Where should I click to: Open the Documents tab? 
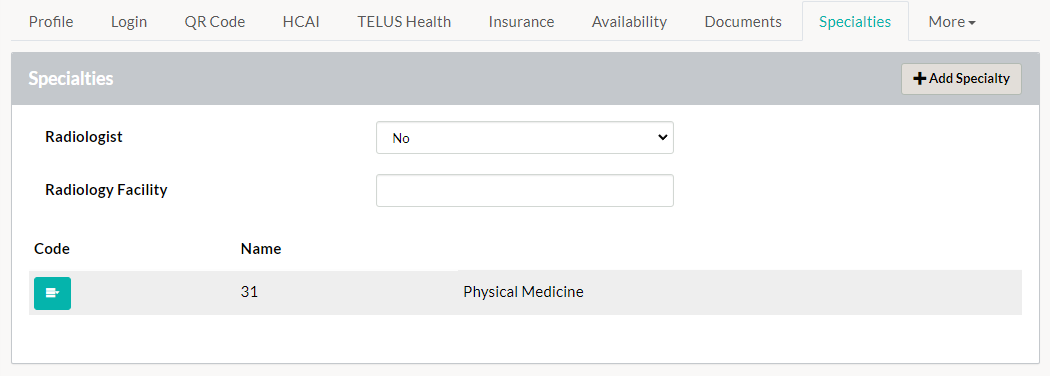743,21
